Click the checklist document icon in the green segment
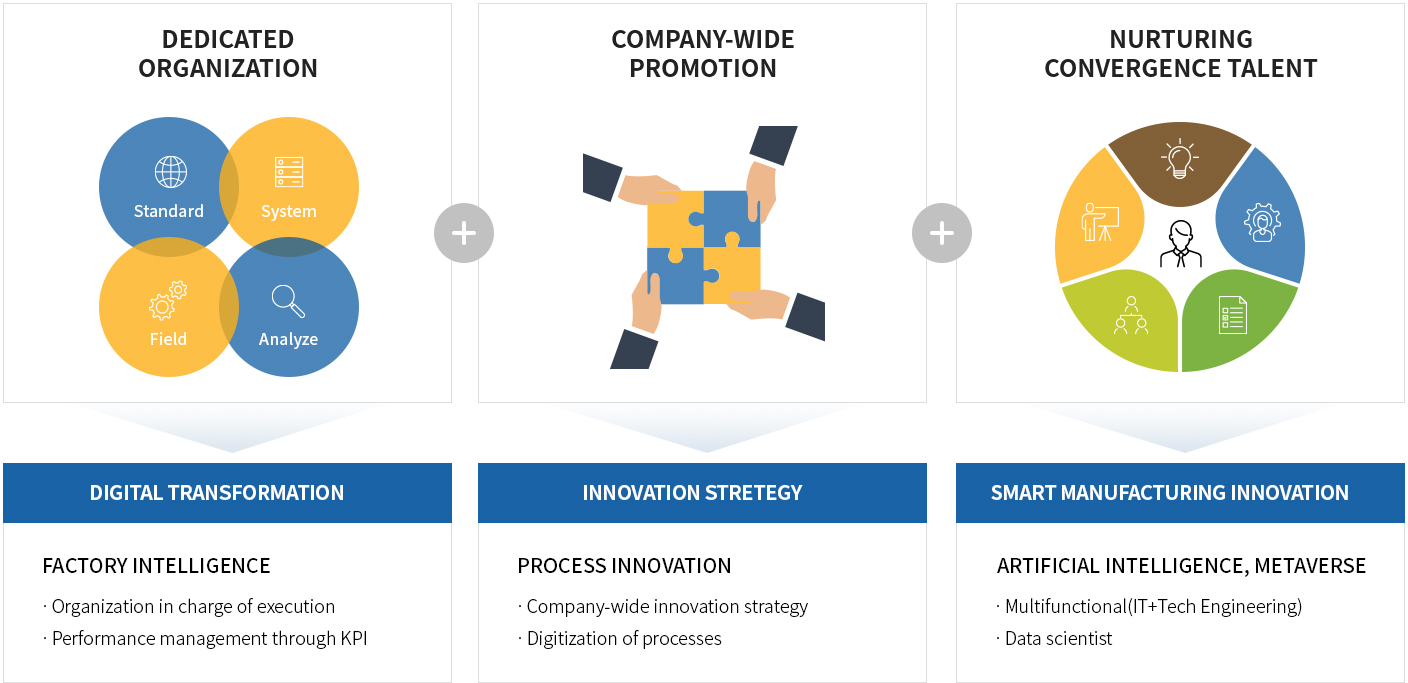Image resolution: width=1408 pixels, height=683 pixels. [1233, 315]
